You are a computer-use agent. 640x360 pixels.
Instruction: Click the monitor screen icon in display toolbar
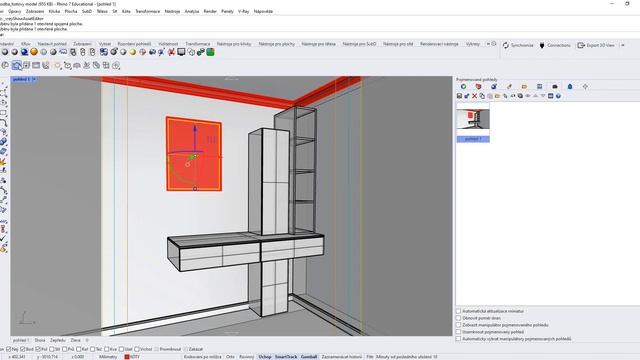tap(181, 52)
